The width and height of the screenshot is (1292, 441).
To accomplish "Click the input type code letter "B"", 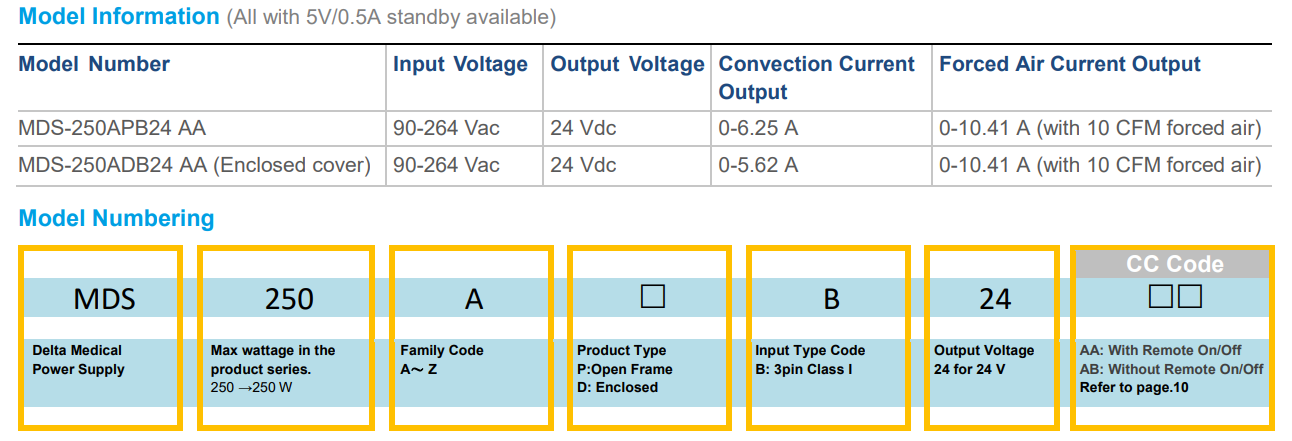I will point(831,299).
